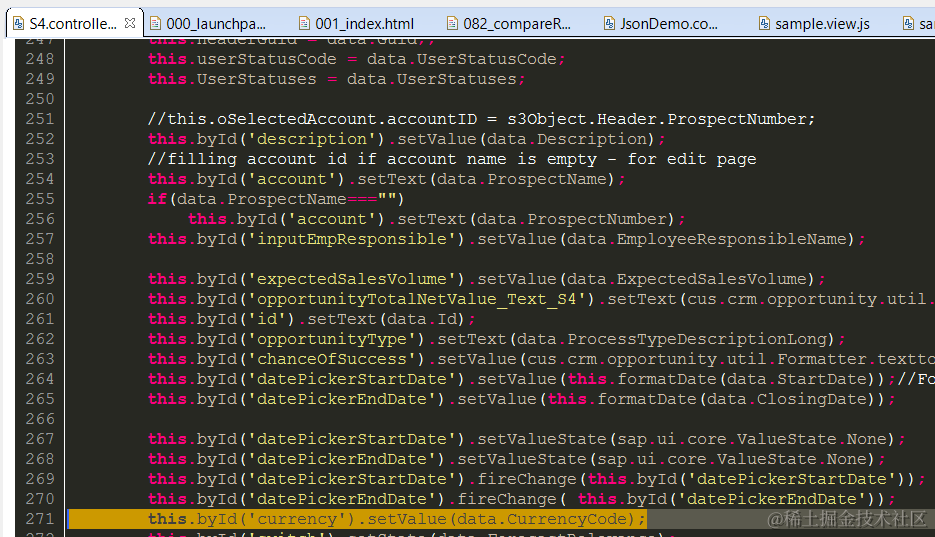
Task: Click line number 251 in gutter
Action: [39, 119]
